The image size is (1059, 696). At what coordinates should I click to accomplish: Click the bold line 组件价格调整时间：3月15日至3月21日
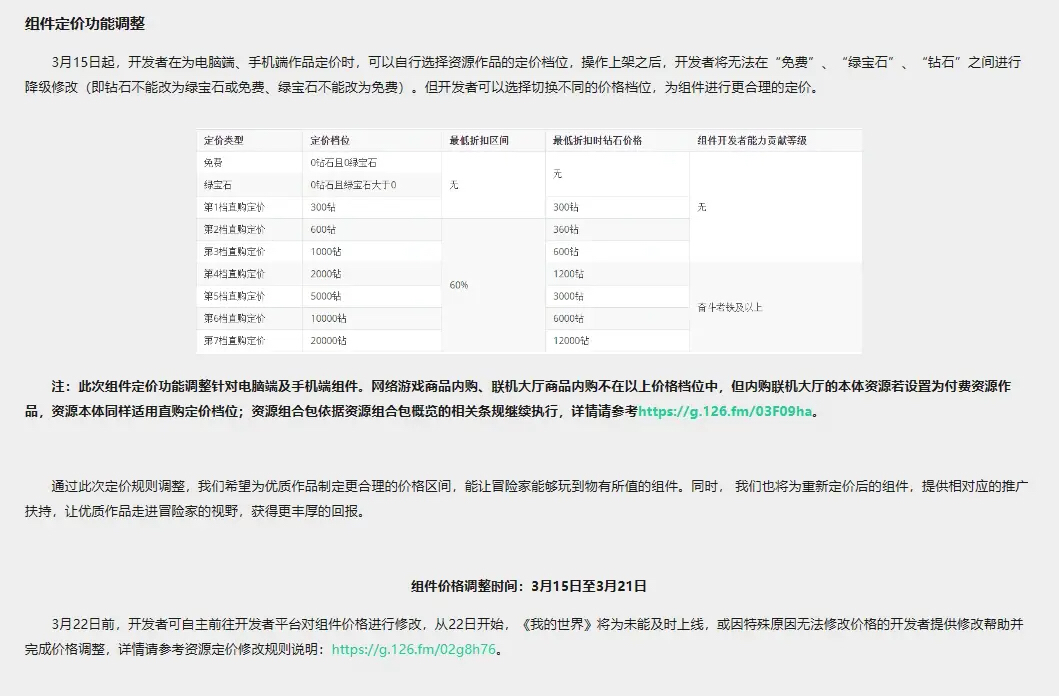pos(529,586)
